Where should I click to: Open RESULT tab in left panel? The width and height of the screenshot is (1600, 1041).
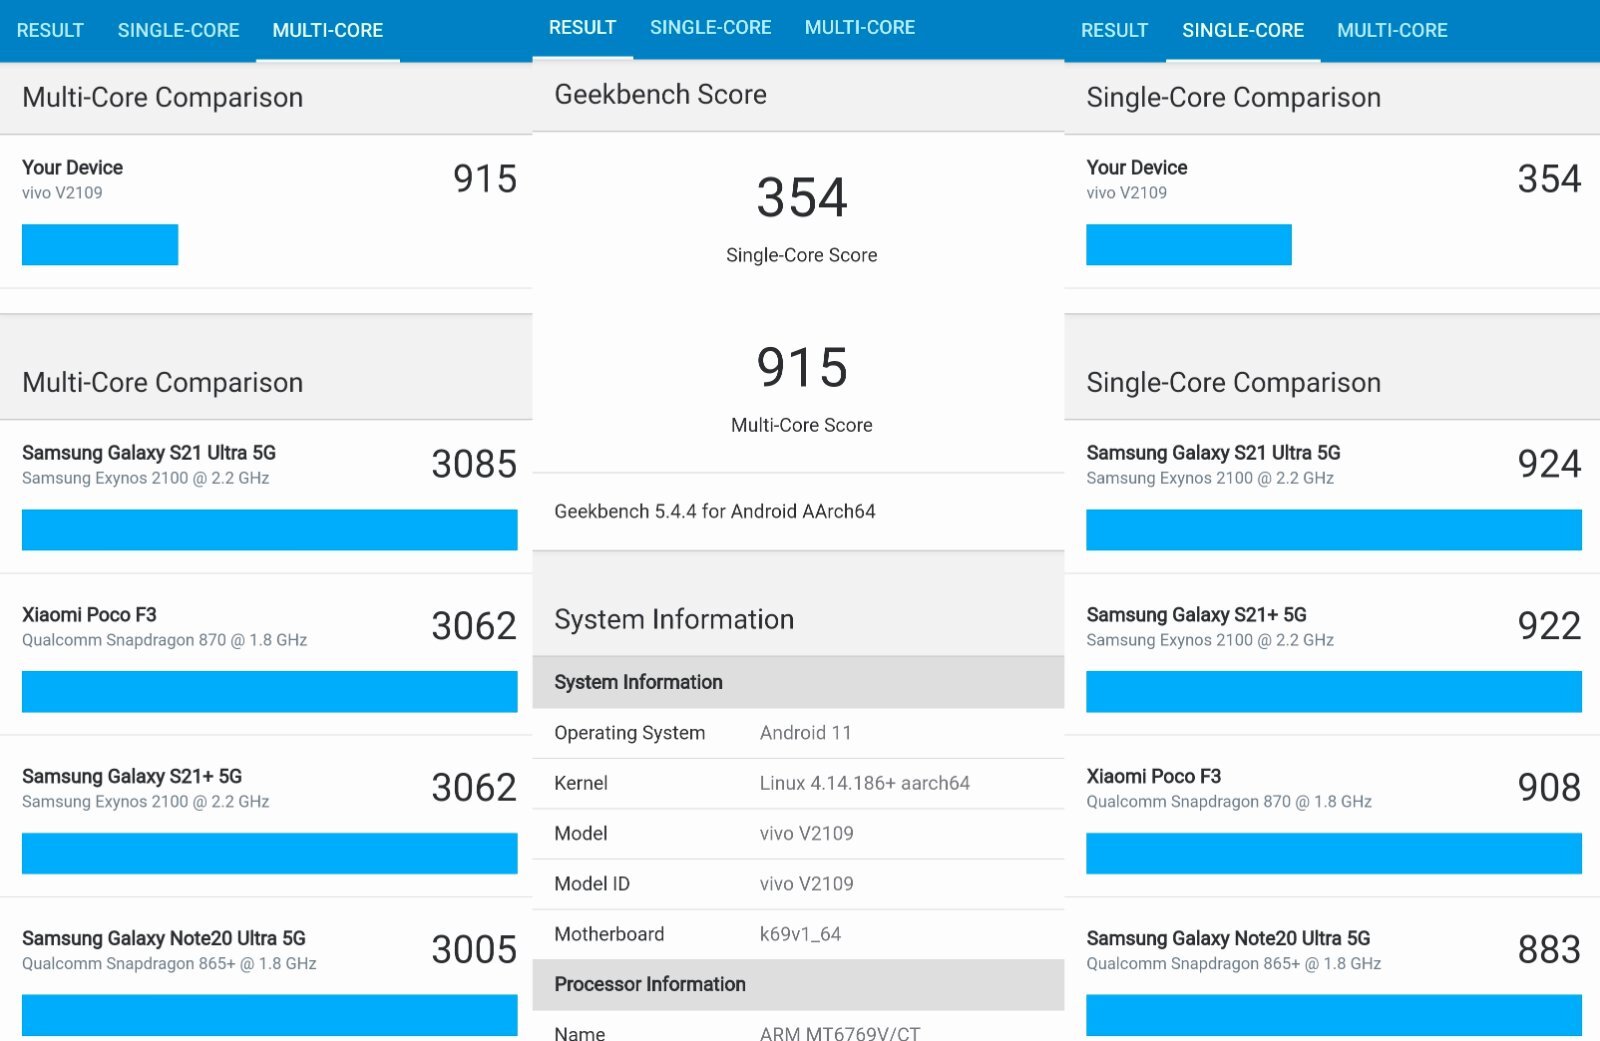[50, 30]
